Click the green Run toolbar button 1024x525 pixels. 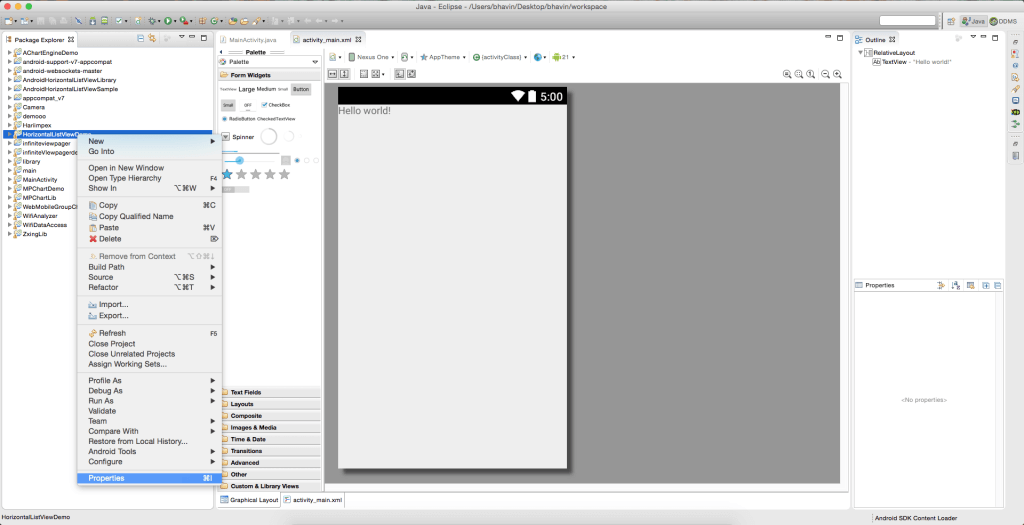pos(167,21)
